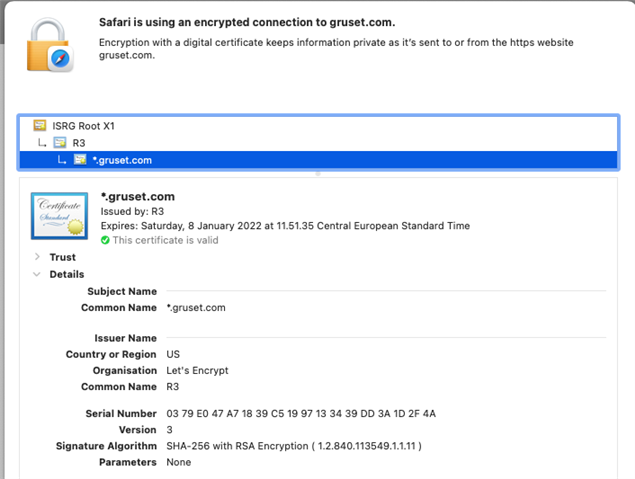
Task: Click 'This certificate is valid' text
Action: [x=166, y=240]
